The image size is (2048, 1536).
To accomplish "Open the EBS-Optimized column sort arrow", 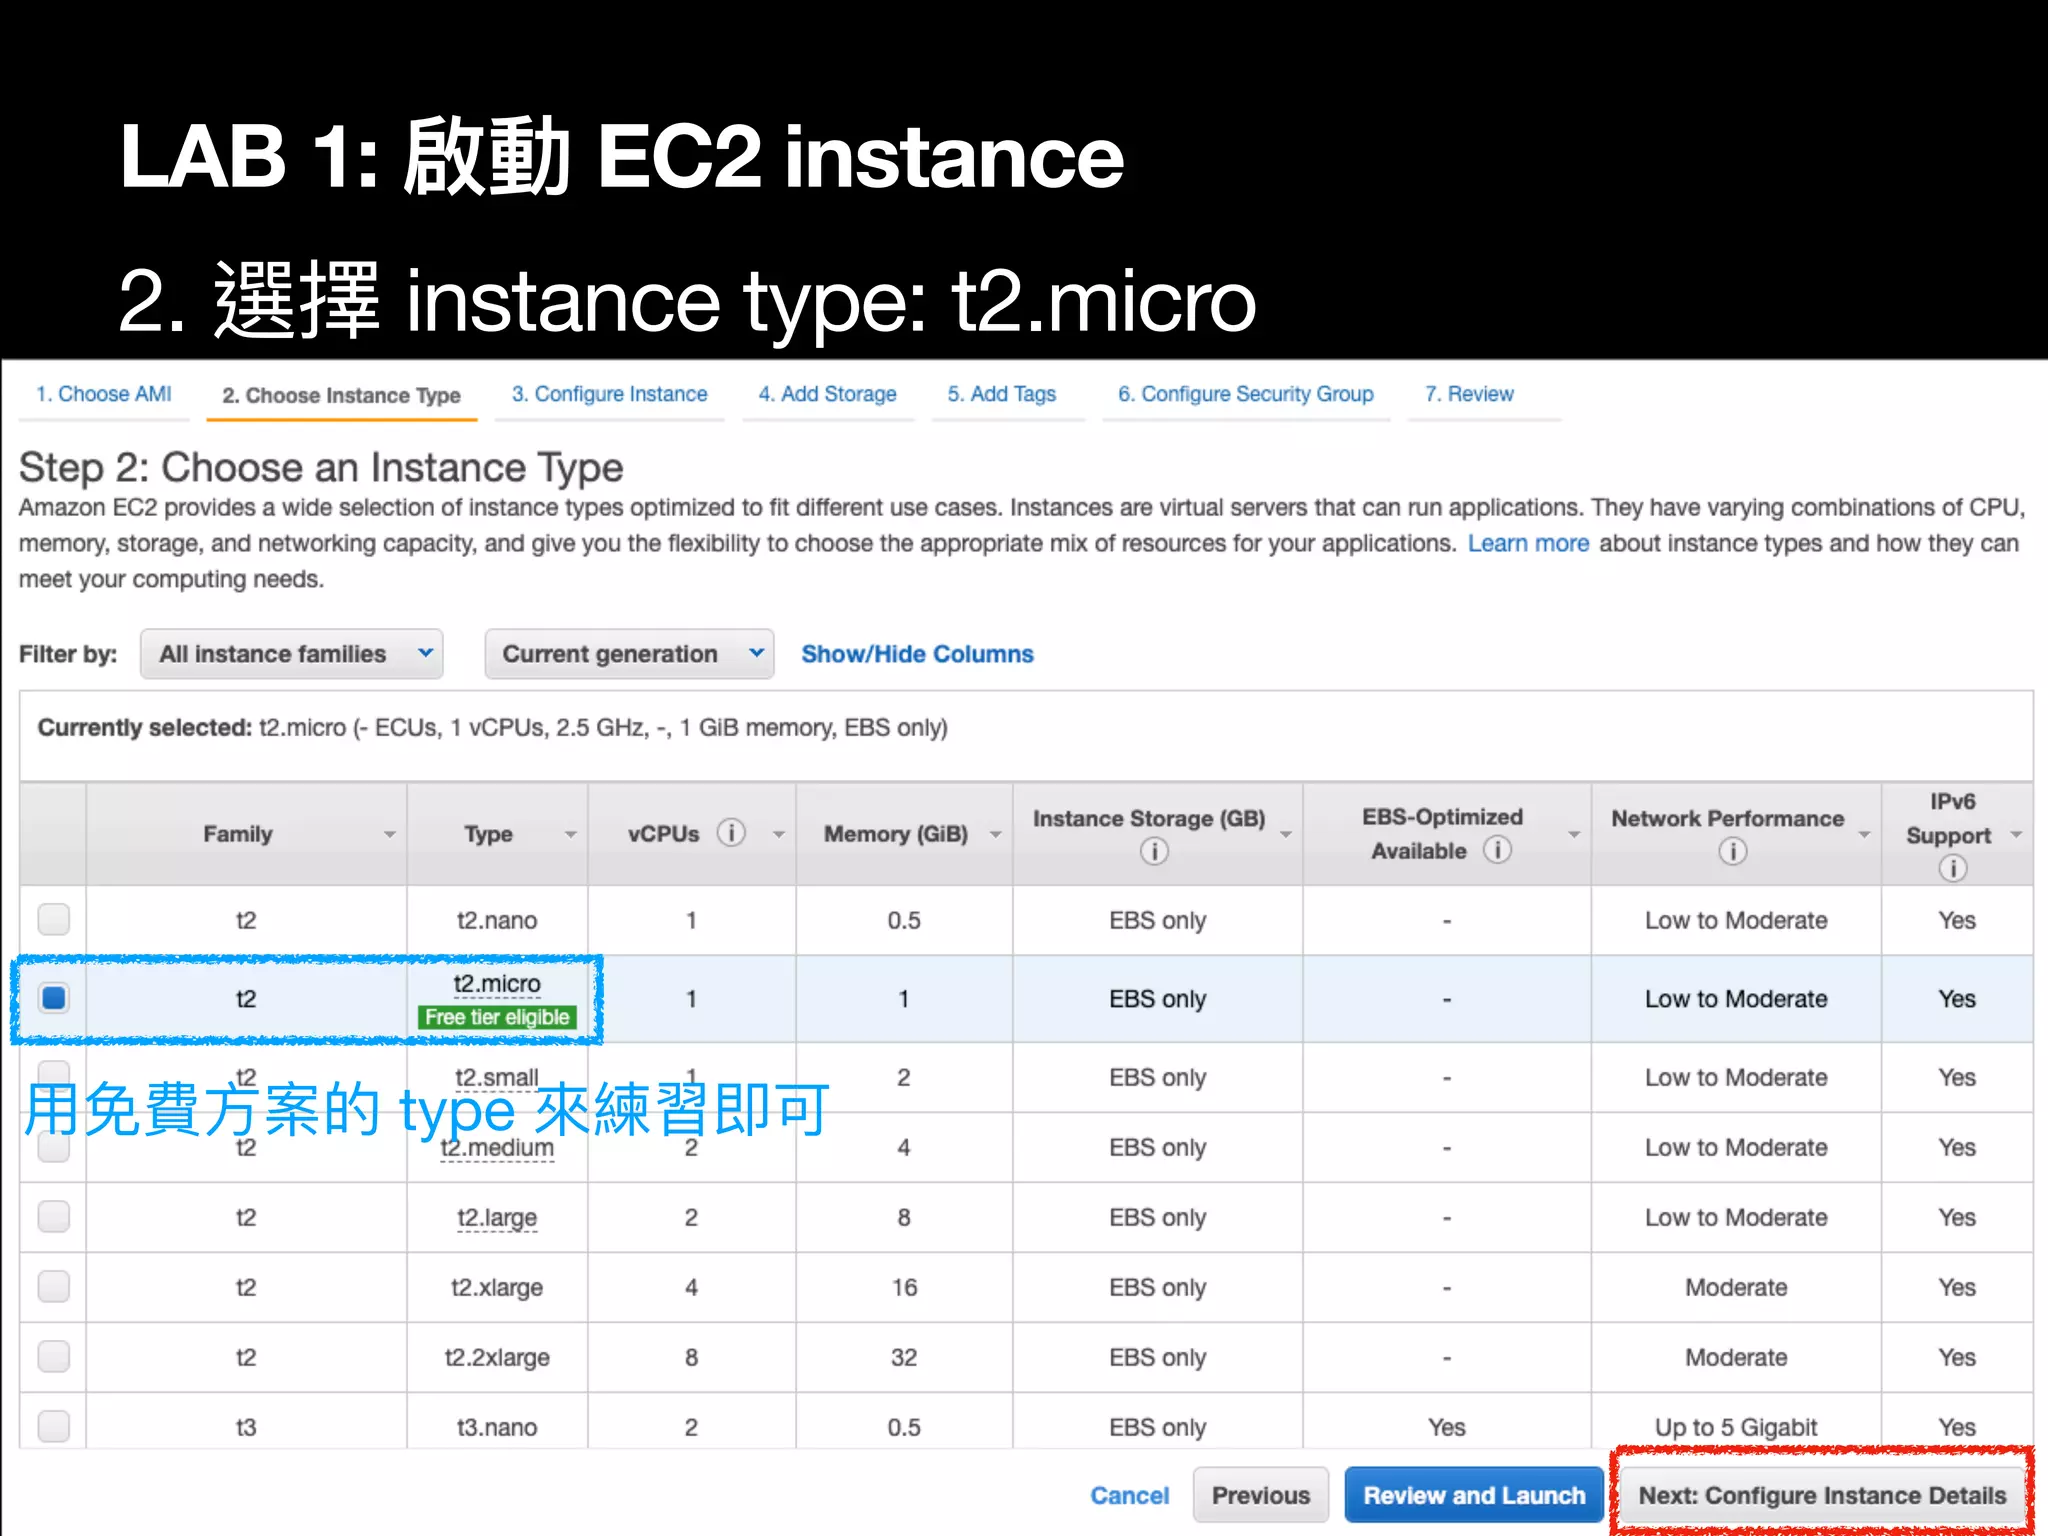I will pyautogui.click(x=1574, y=834).
